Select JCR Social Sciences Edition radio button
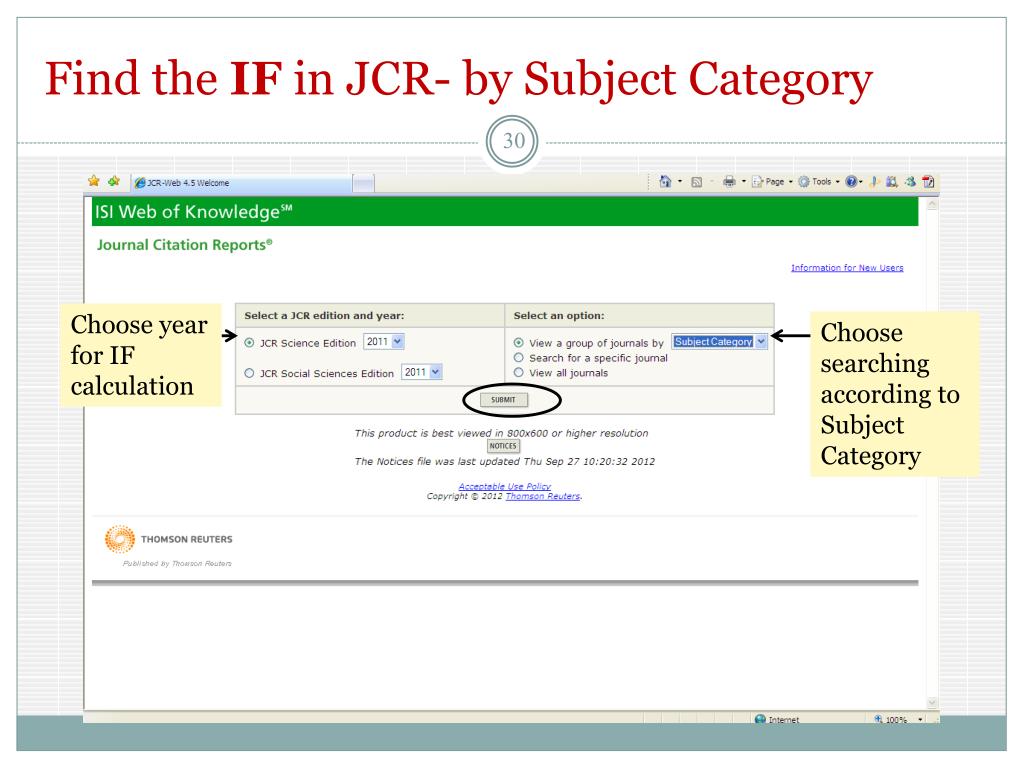This screenshot has height=768, width=1024. coord(249,373)
